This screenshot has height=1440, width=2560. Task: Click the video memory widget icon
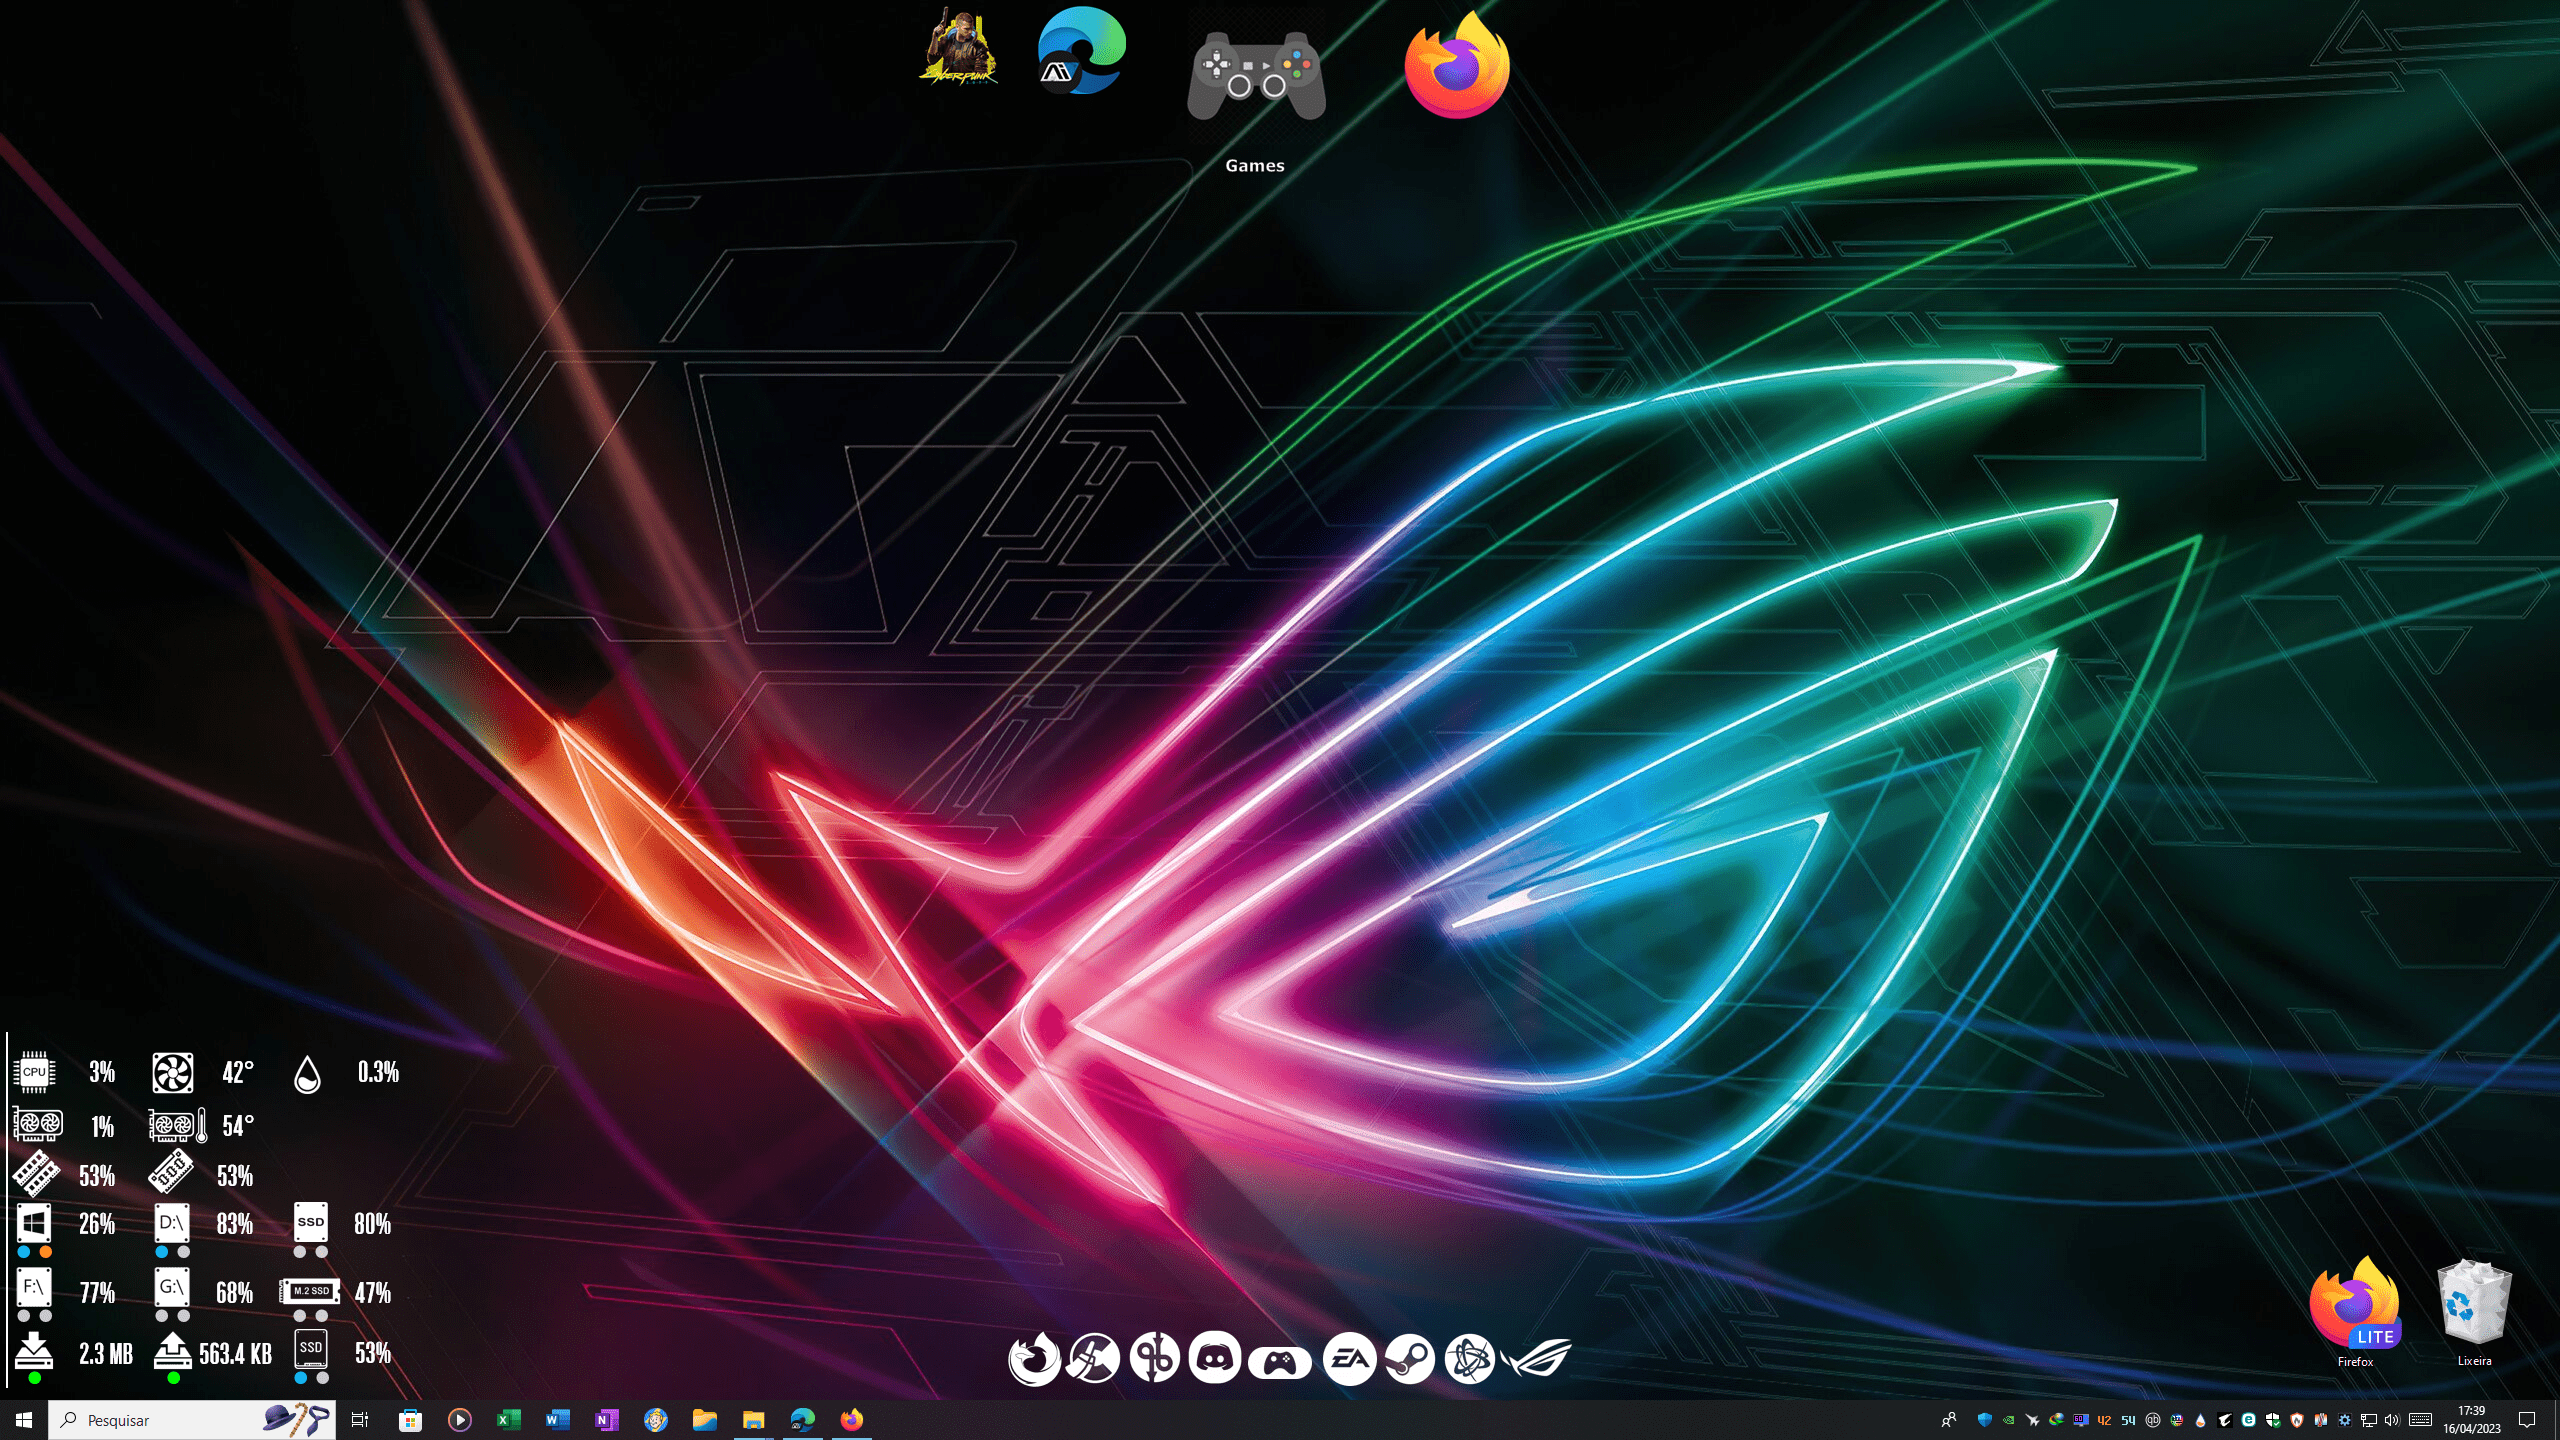[x=171, y=1172]
